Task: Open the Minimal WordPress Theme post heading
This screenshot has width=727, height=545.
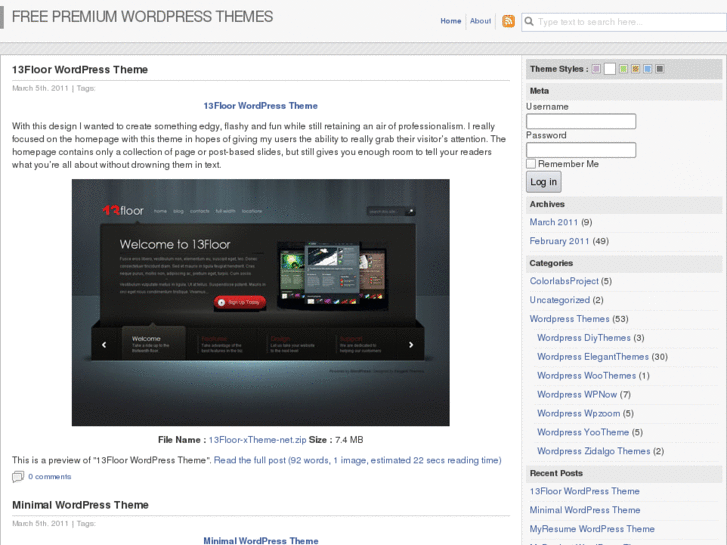Action: point(80,505)
